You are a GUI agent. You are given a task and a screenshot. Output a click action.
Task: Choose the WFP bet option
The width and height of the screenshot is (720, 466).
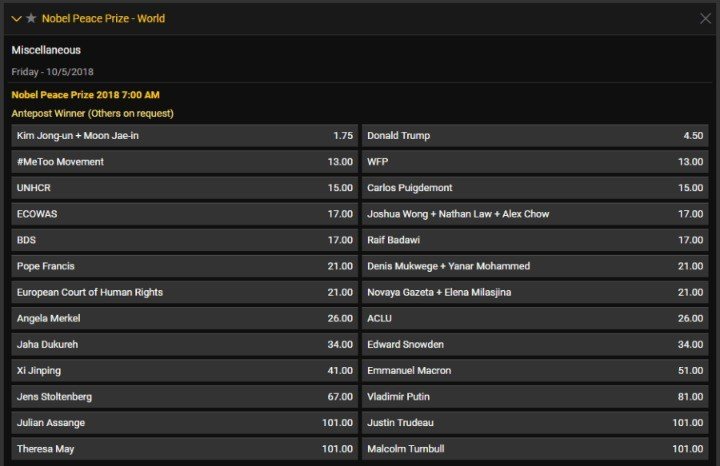click(535, 162)
